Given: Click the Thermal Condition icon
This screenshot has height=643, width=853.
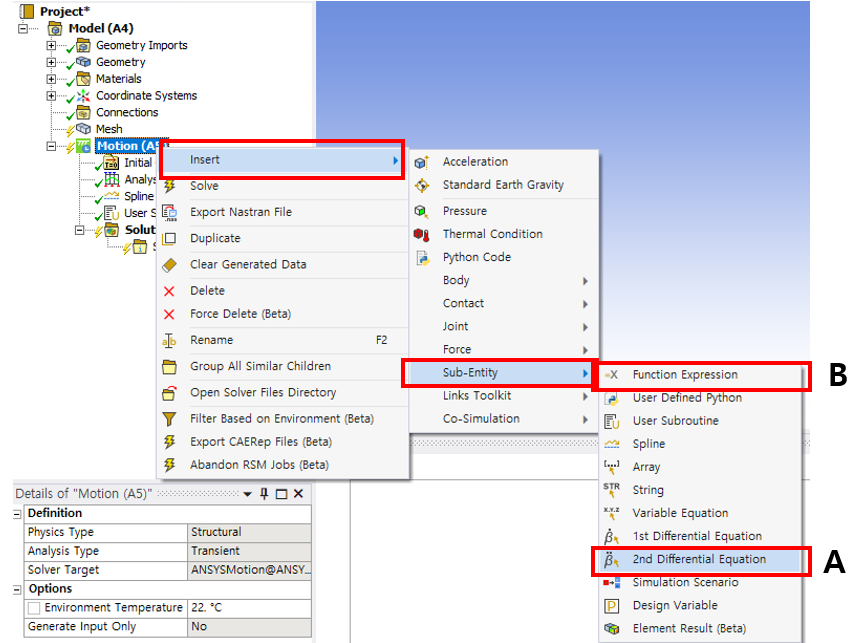Looking at the screenshot, I should [x=421, y=234].
